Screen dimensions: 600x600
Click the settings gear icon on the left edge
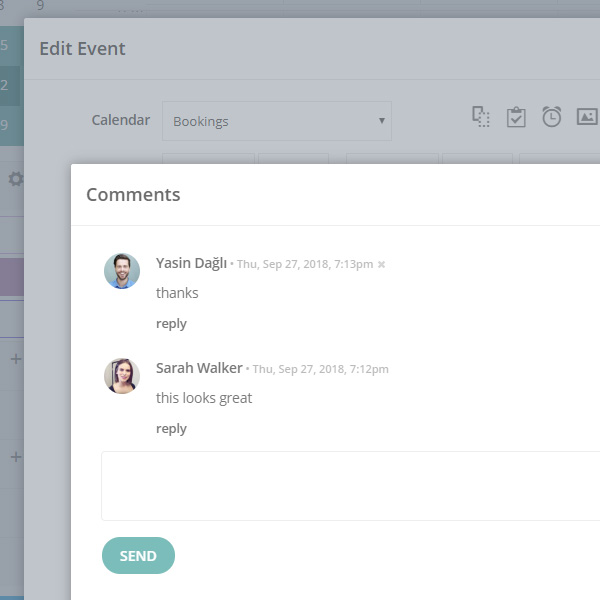pyautogui.click(x=16, y=179)
